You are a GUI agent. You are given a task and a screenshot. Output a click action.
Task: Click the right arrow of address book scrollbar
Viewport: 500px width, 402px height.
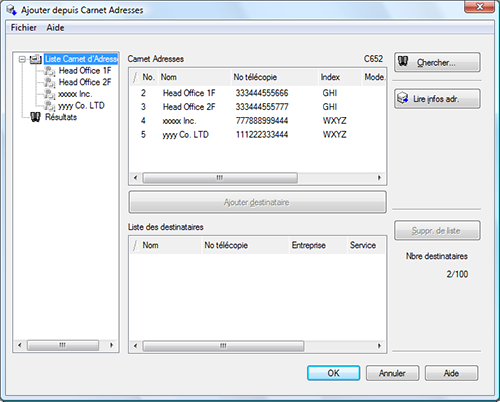(379, 178)
